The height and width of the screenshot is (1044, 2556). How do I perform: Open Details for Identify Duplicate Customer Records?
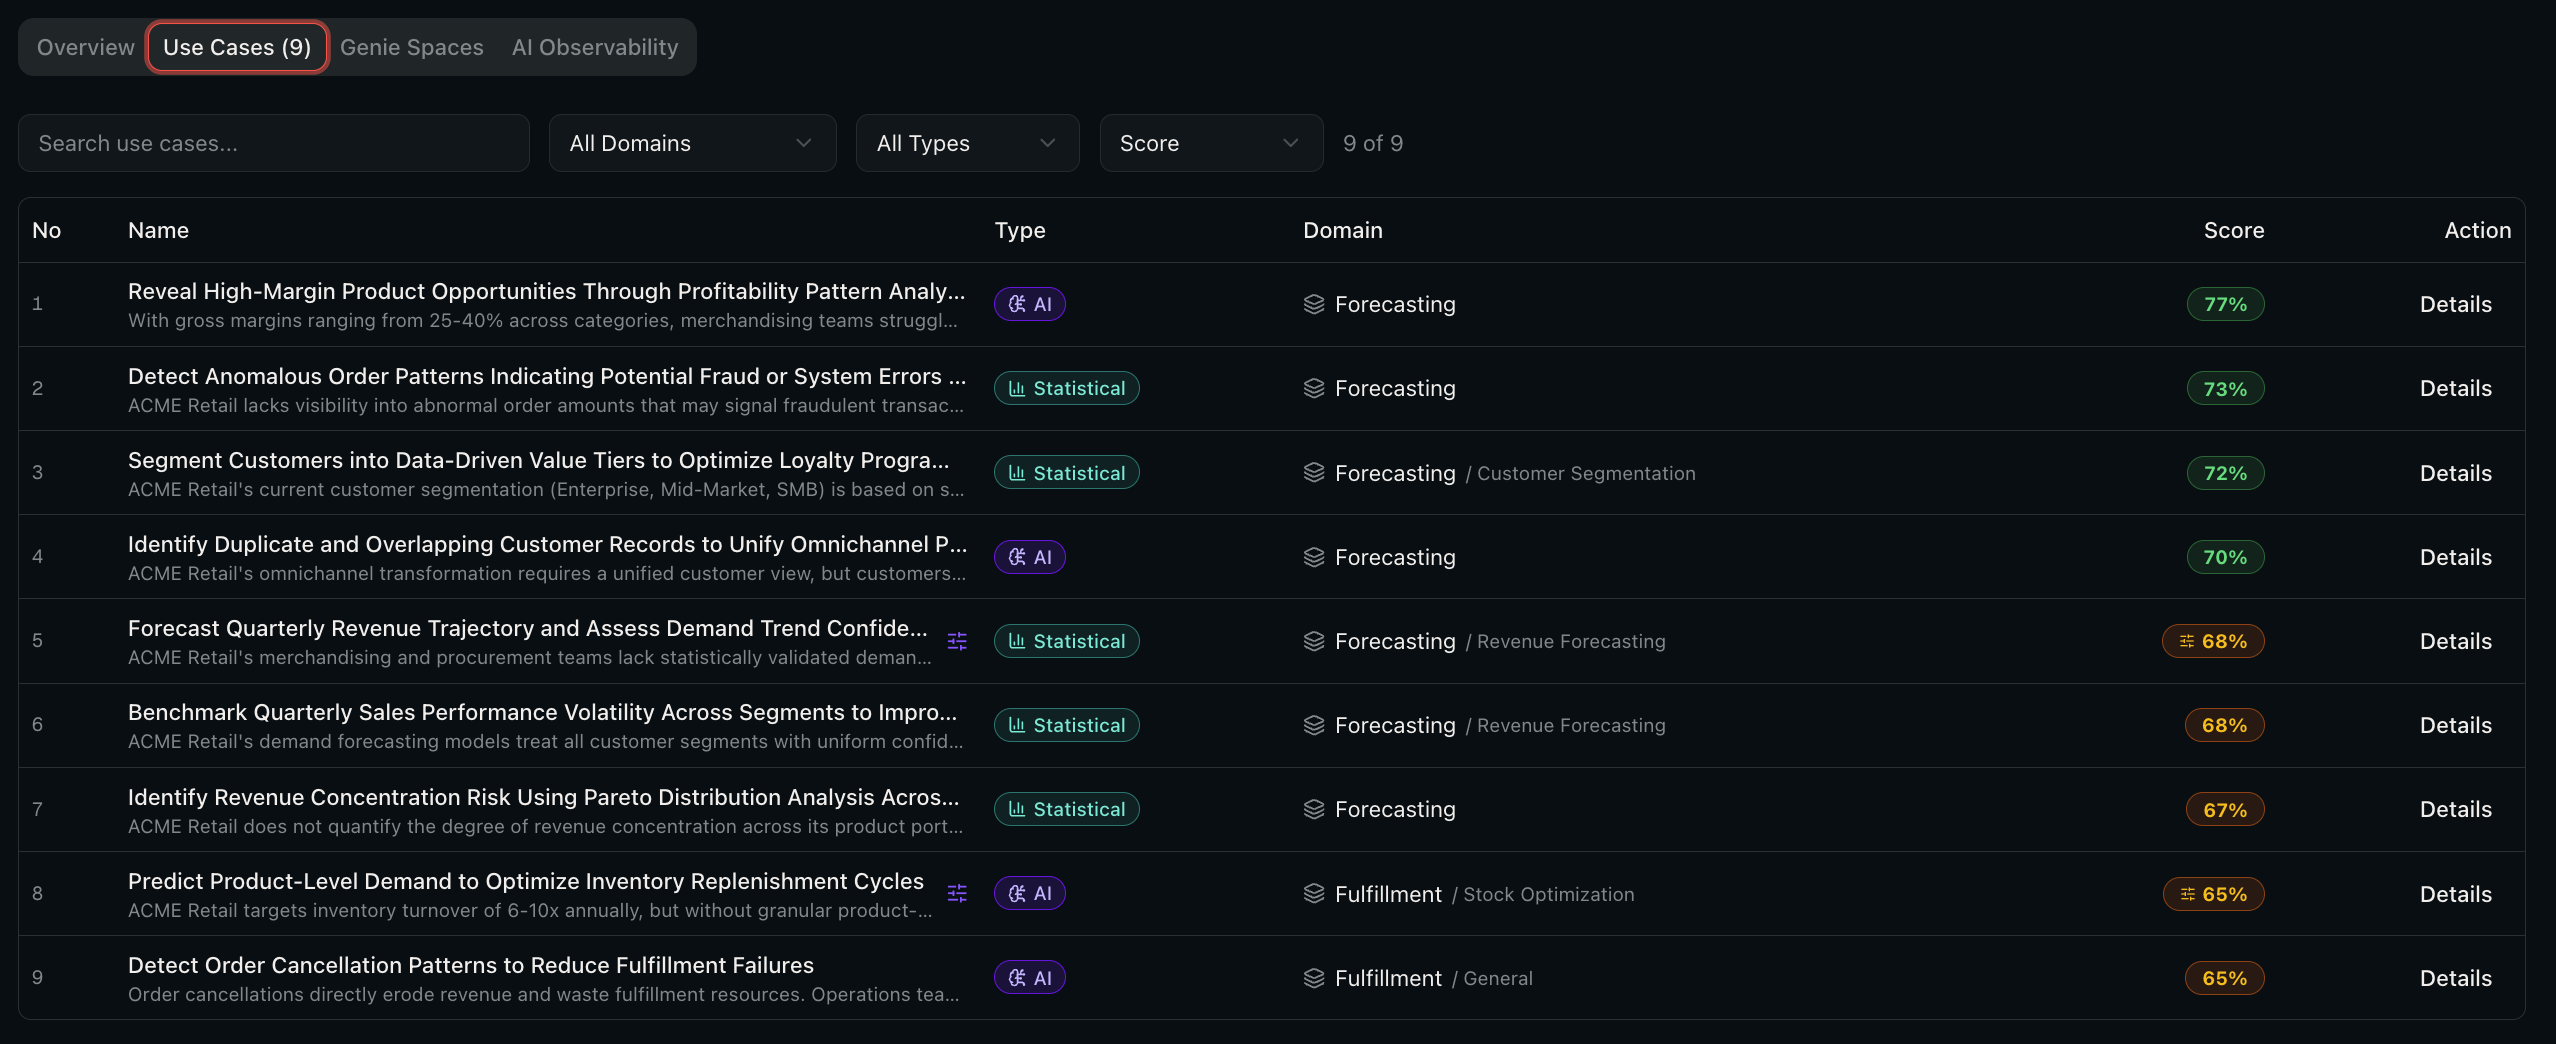2455,557
